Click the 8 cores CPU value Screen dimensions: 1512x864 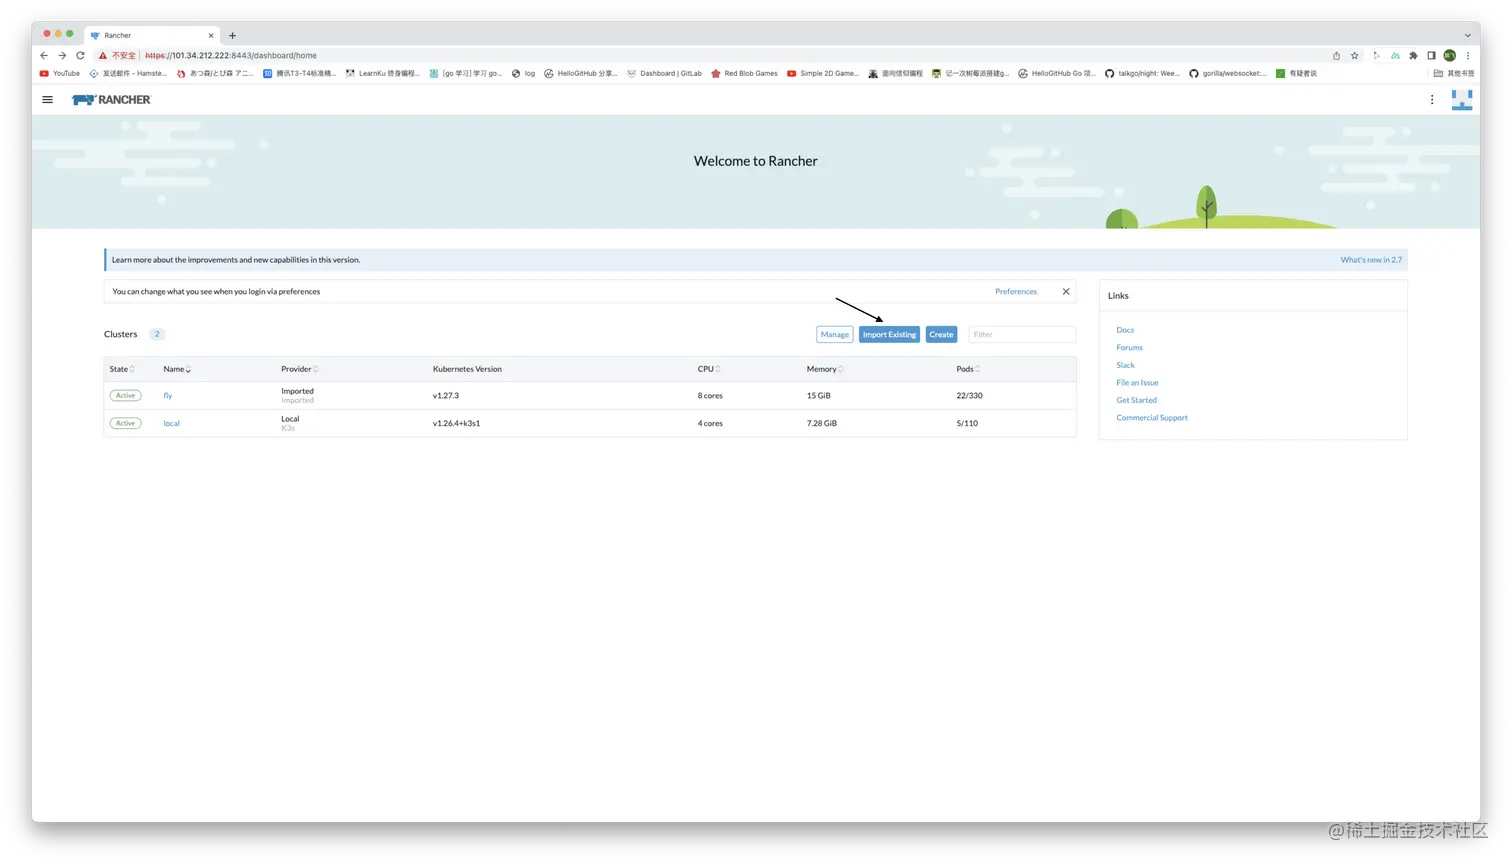tap(710, 396)
